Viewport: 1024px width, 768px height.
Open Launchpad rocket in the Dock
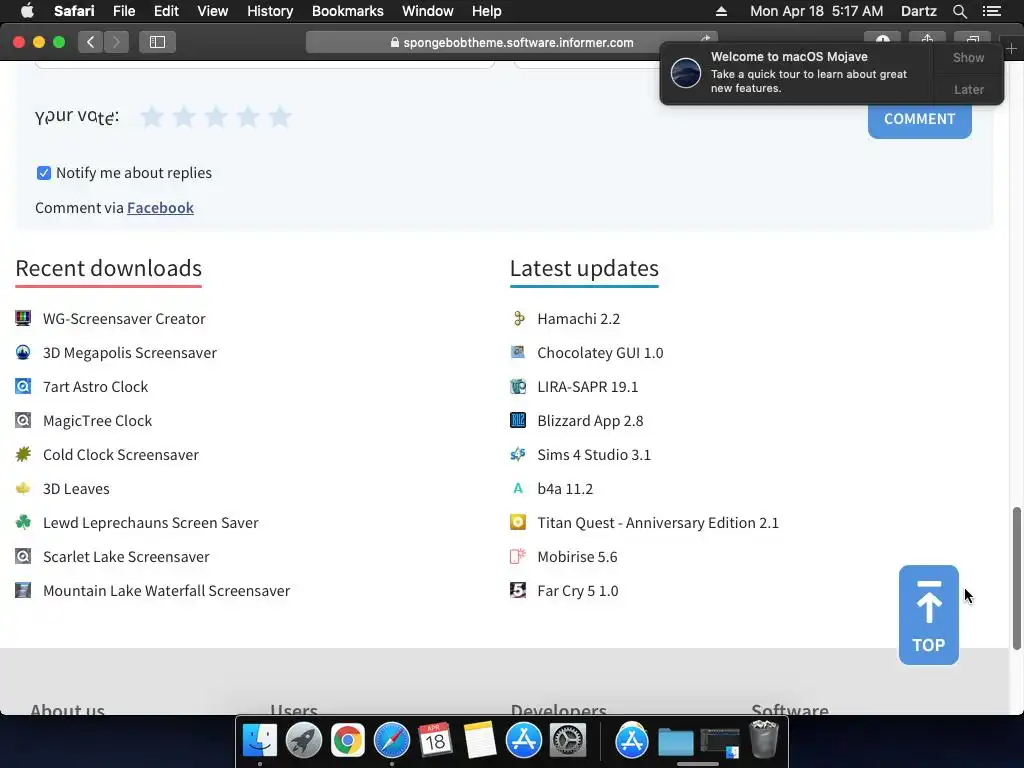pos(304,741)
